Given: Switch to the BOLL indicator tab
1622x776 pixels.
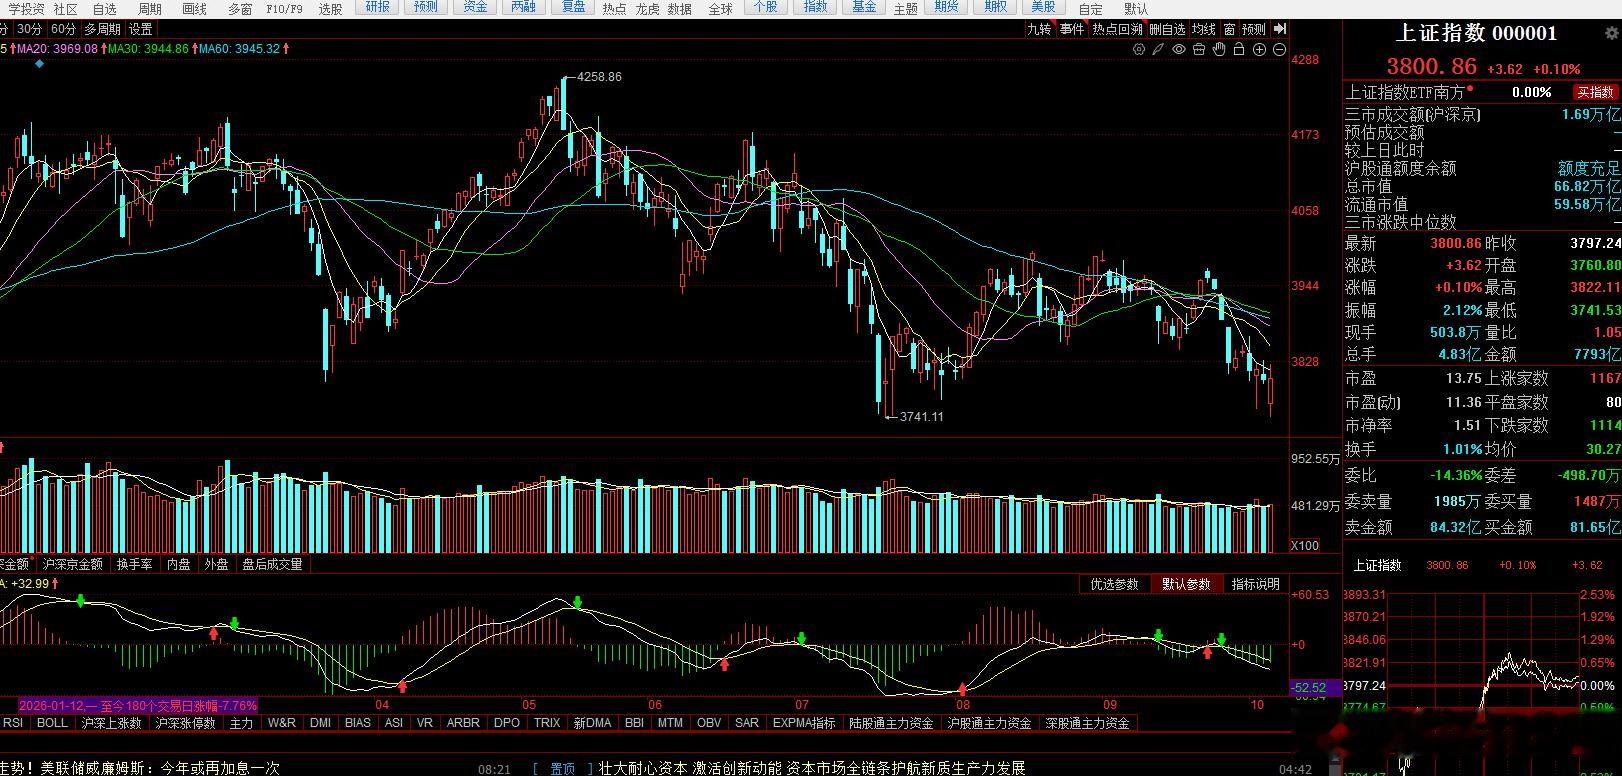Looking at the screenshot, I should pyautogui.click(x=52, y=723).
